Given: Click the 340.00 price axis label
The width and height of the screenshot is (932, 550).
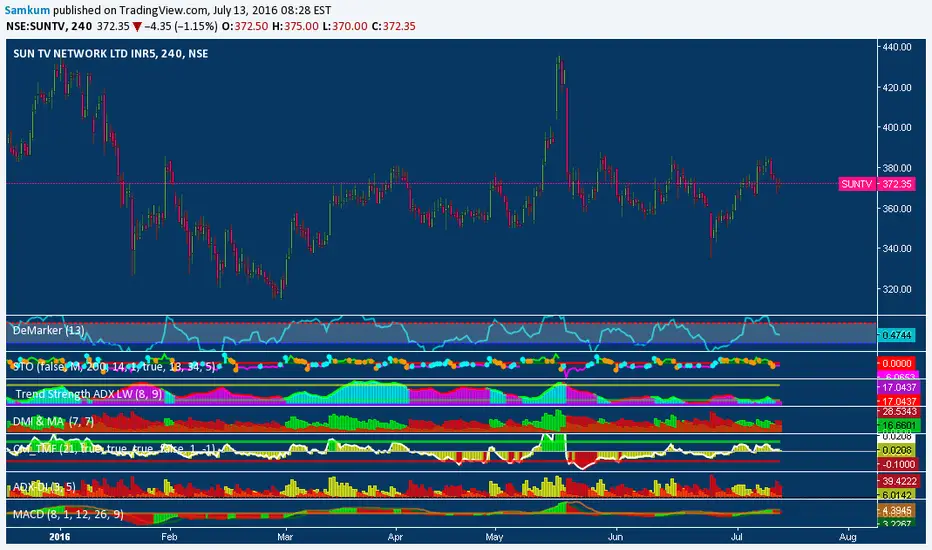Looking at the screenshot, I should point(897,249).
